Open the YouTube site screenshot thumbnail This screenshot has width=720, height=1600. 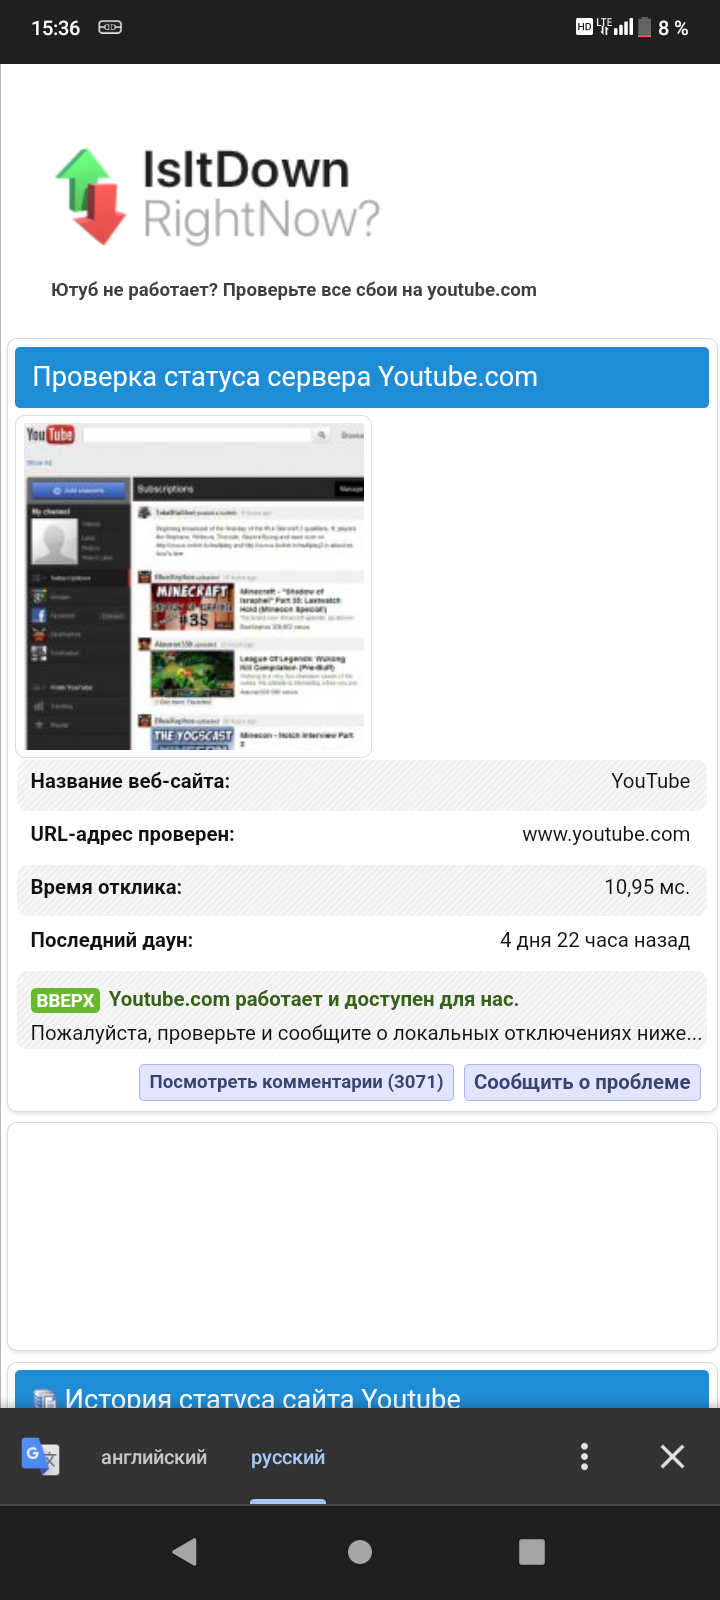[194, 586]
